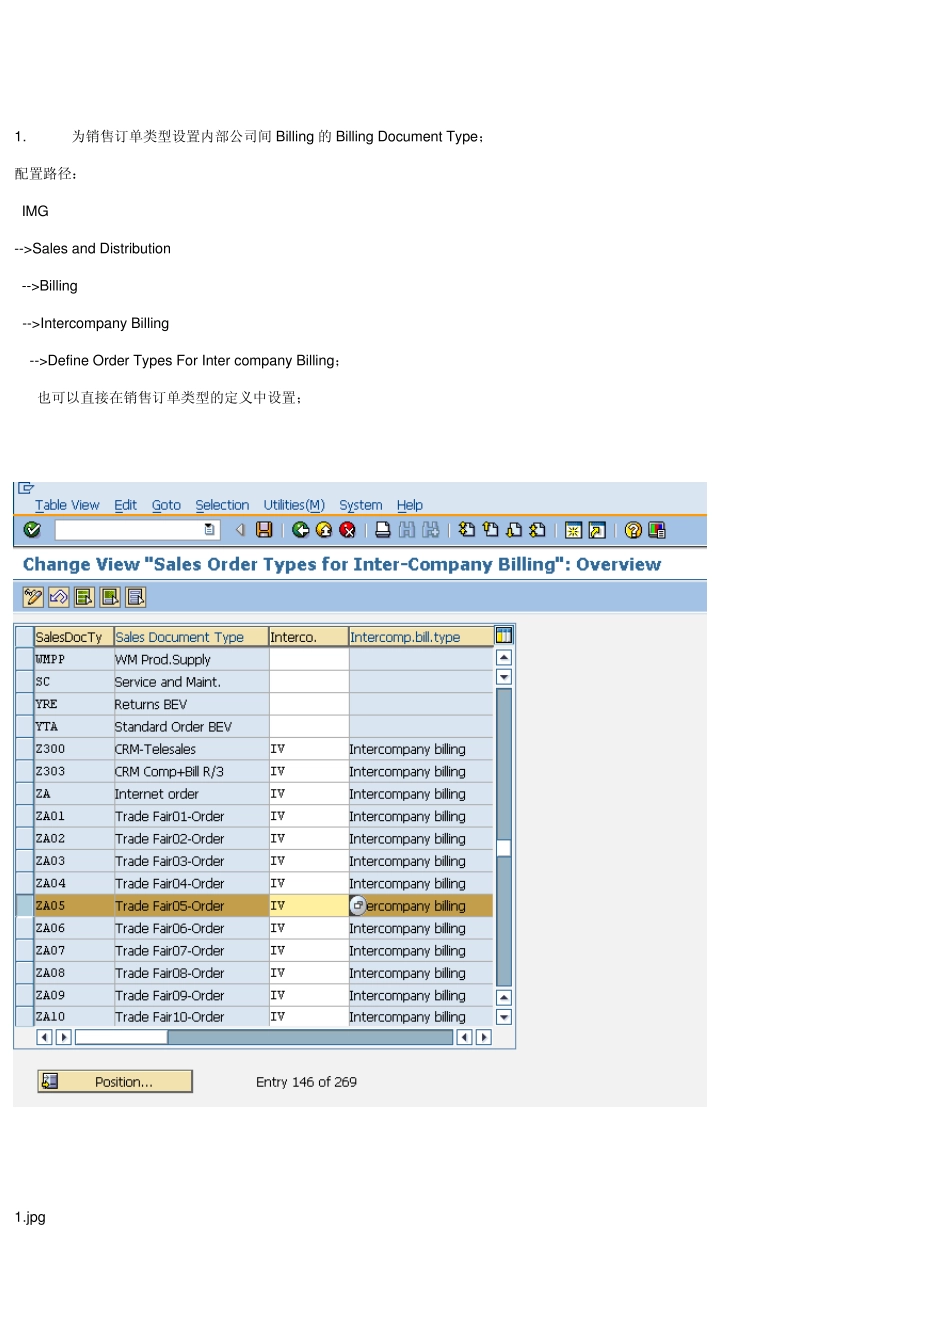
Task: Click the horizontal scrollbar thumb
Action: click(121, 1038)
